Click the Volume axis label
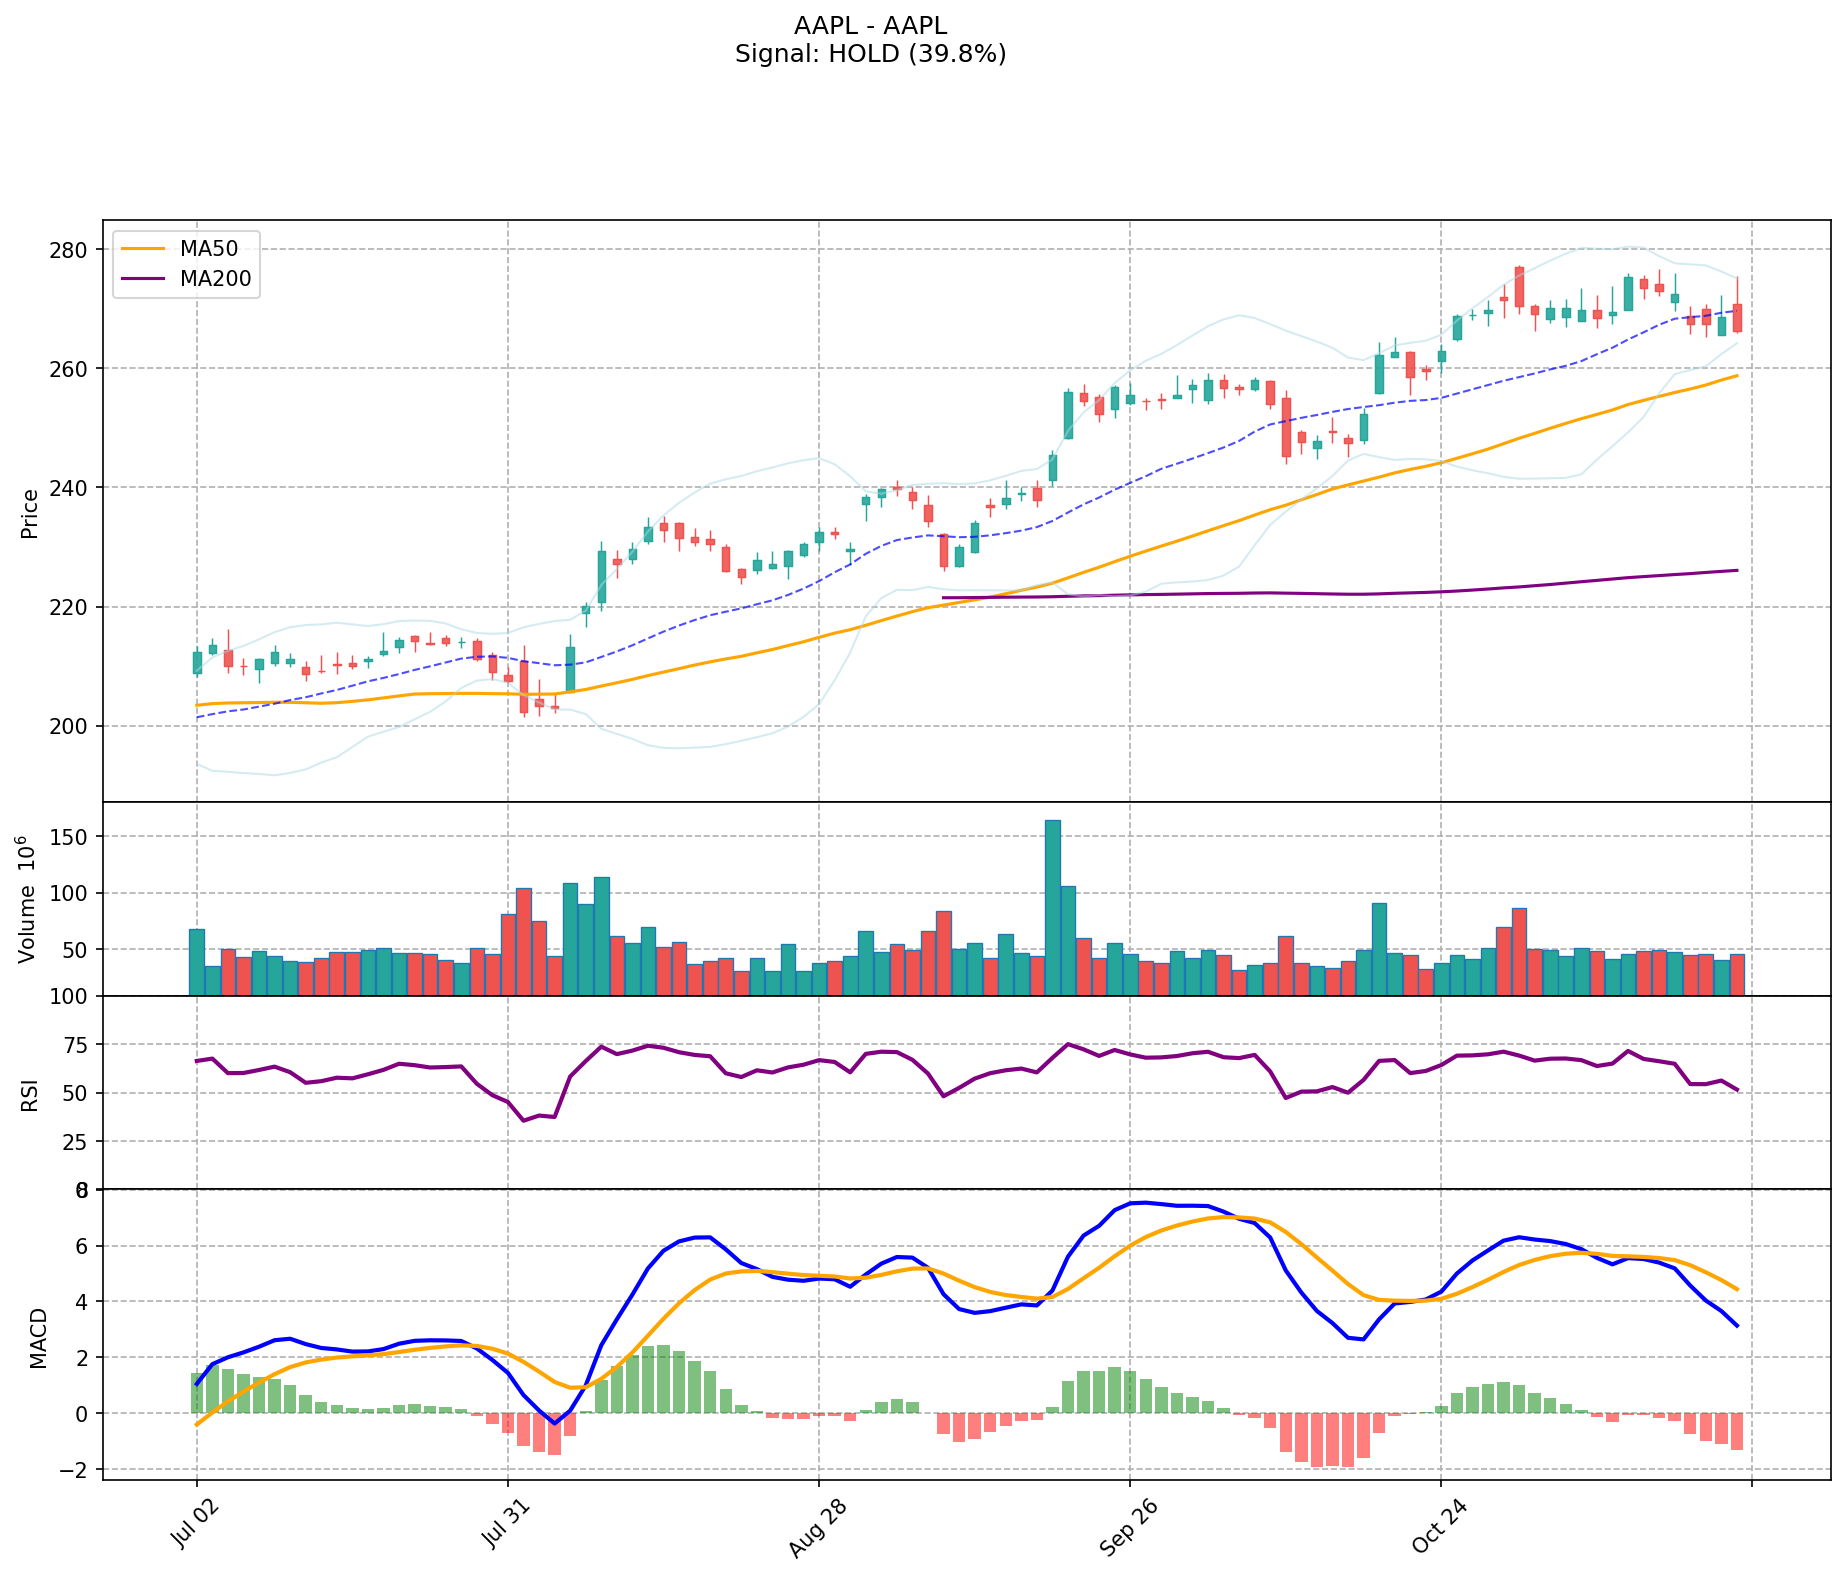 28,899
